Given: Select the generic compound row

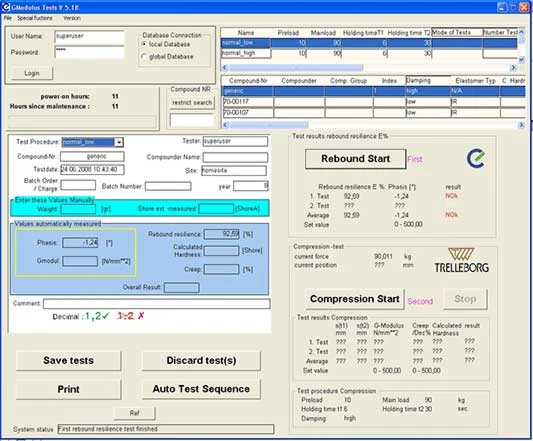Looking at the screenshot, I should coord(374,91).
